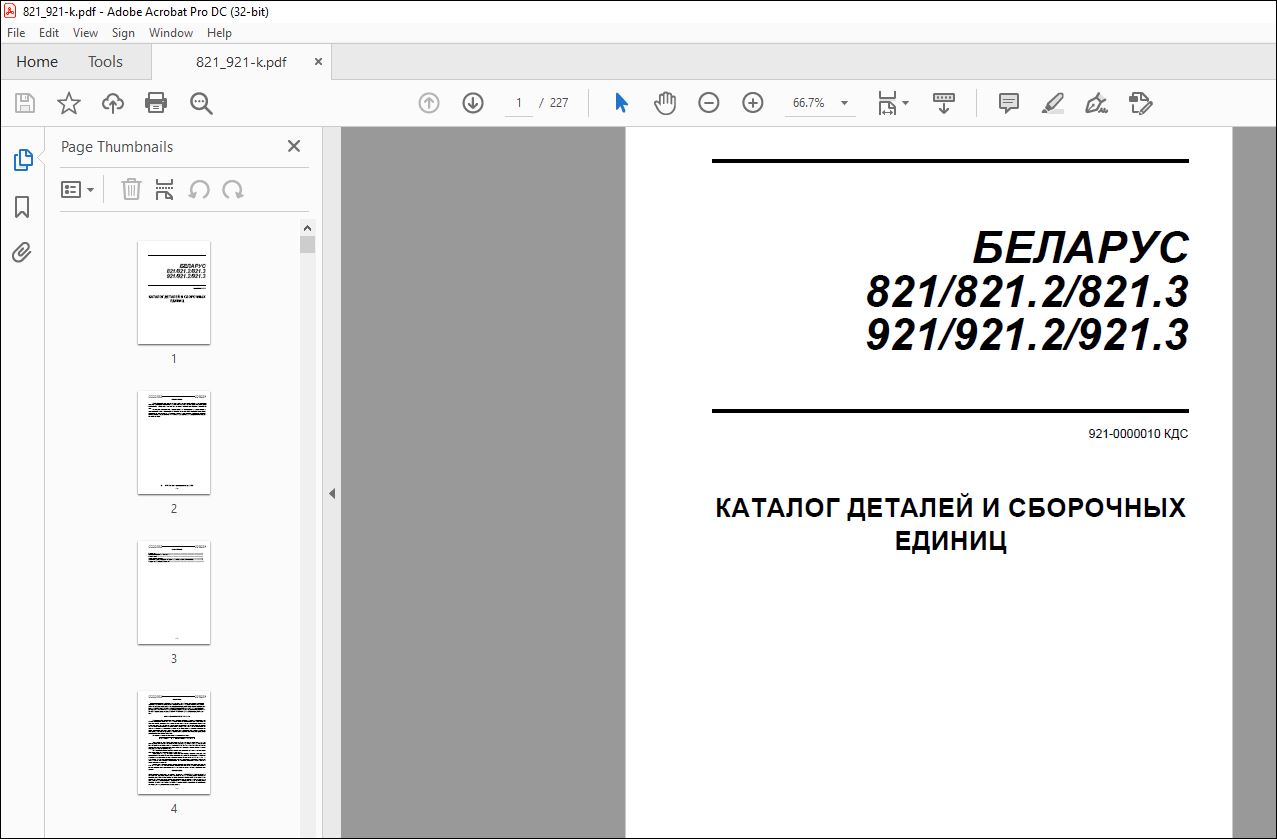Switch to the Tools tab
This screenshot has width=1277, height=839.
105,62
